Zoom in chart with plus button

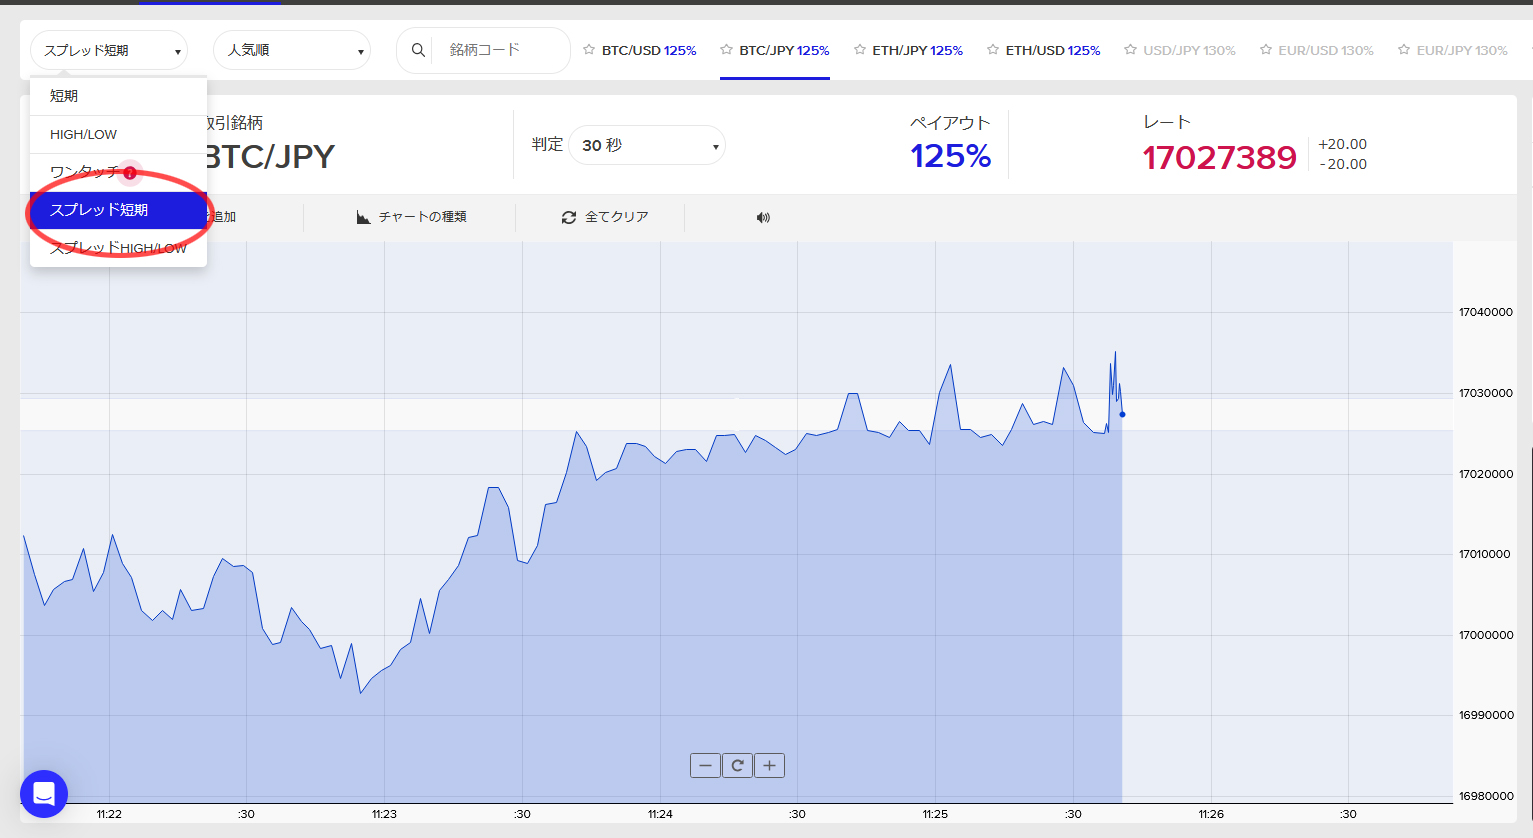coord(769,766)
